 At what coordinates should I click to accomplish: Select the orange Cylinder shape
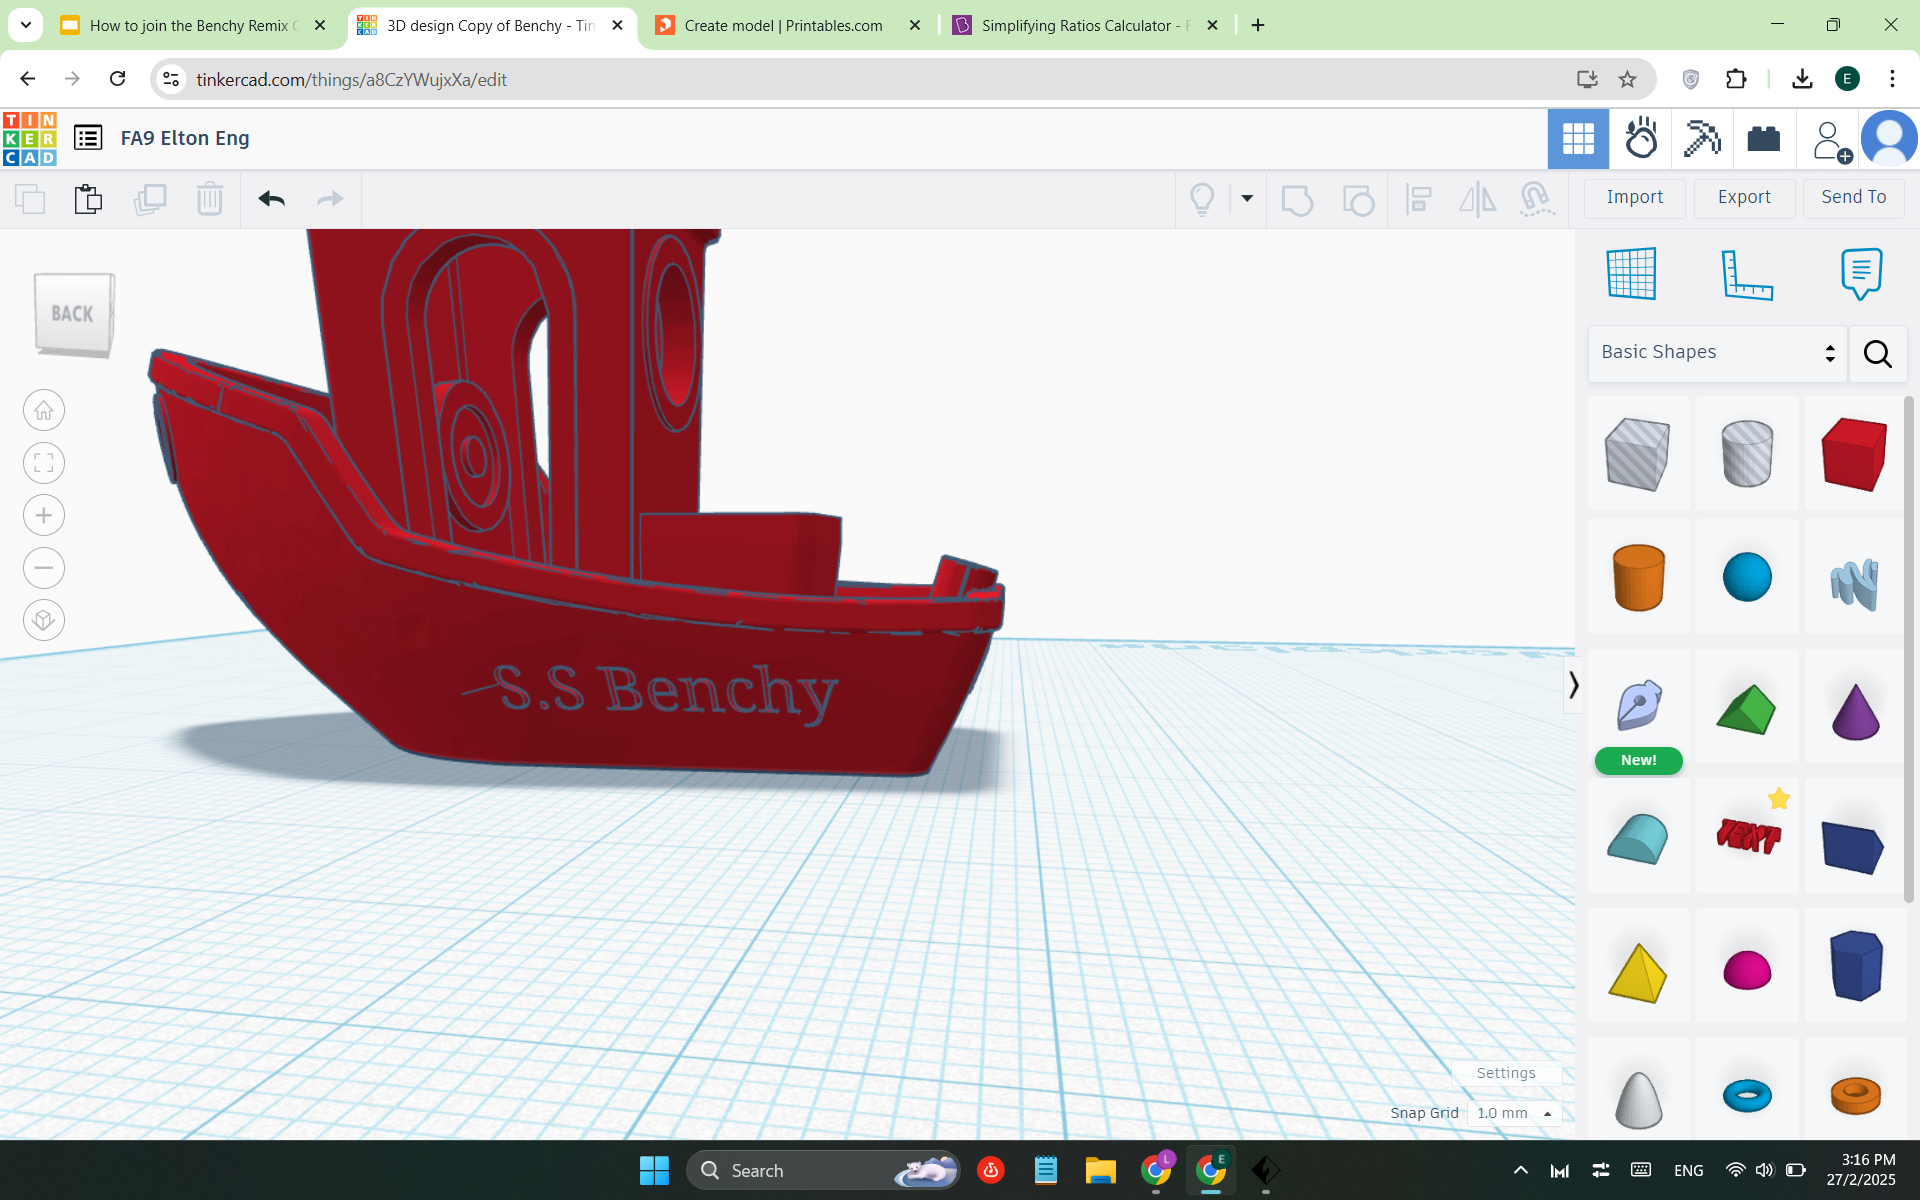click(x=1638, y=577)
